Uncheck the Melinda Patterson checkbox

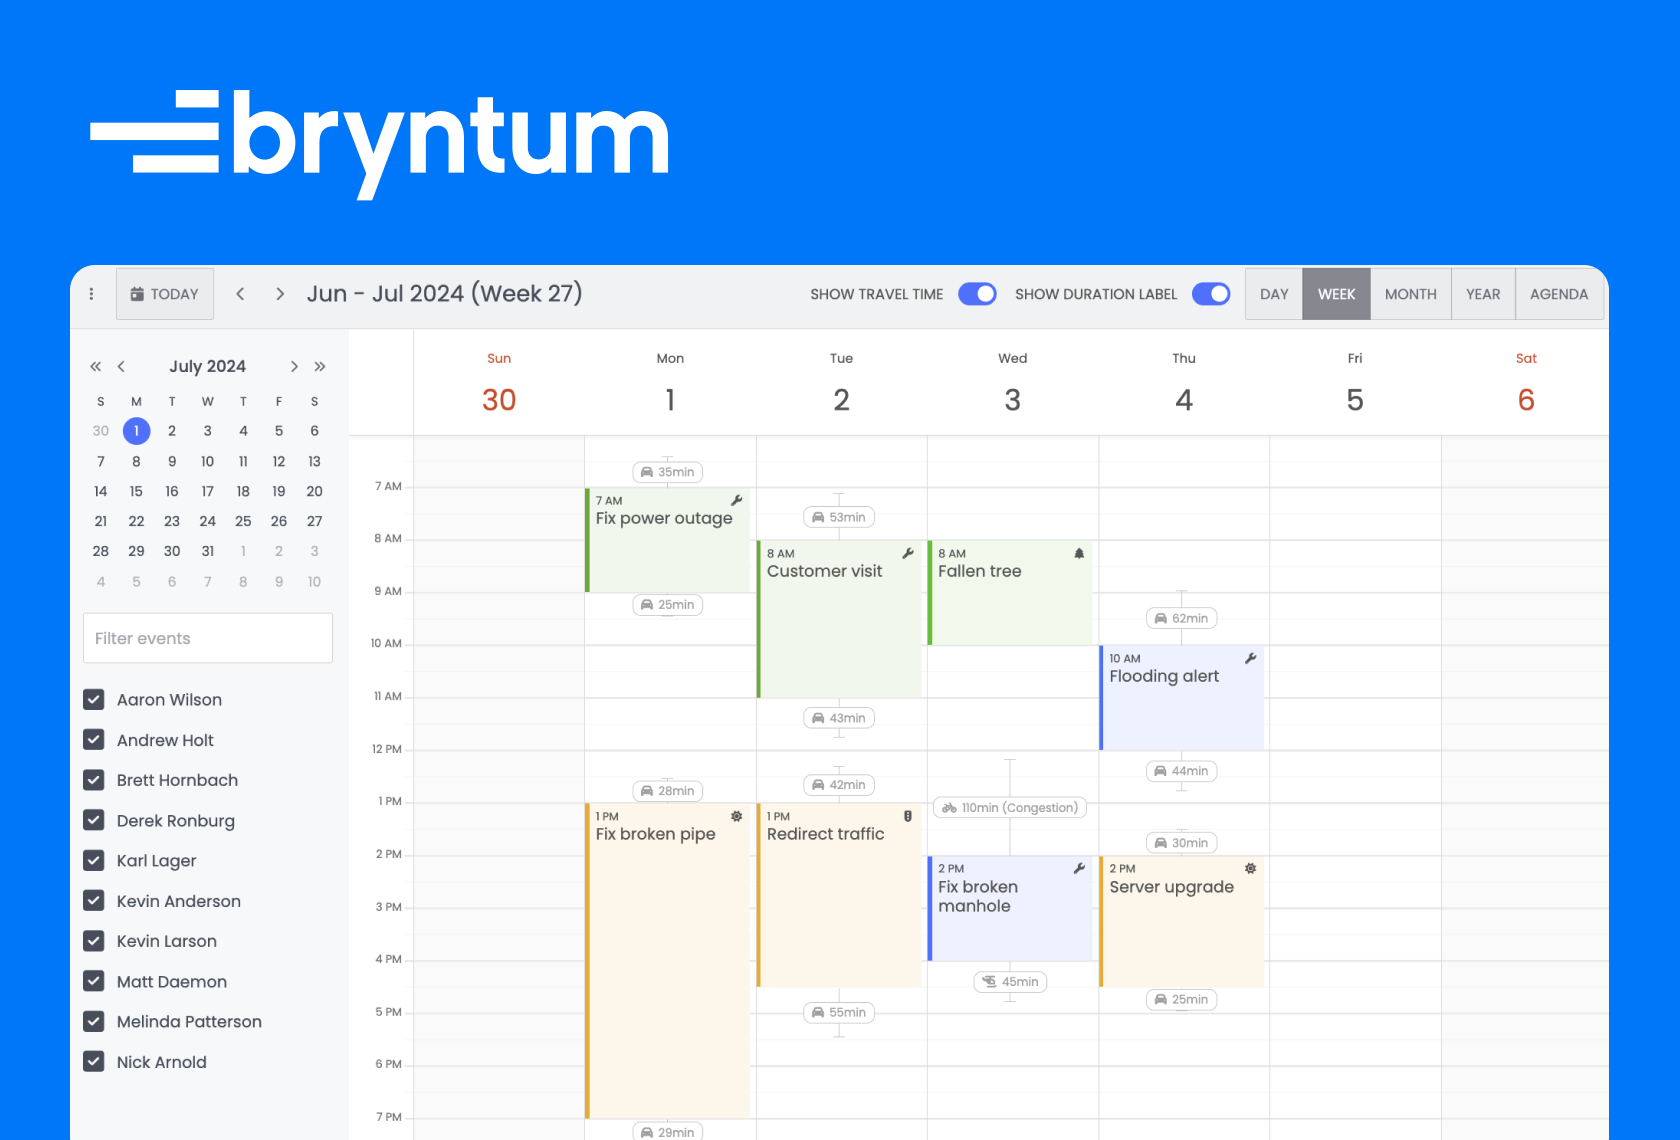pos(94,1021)
